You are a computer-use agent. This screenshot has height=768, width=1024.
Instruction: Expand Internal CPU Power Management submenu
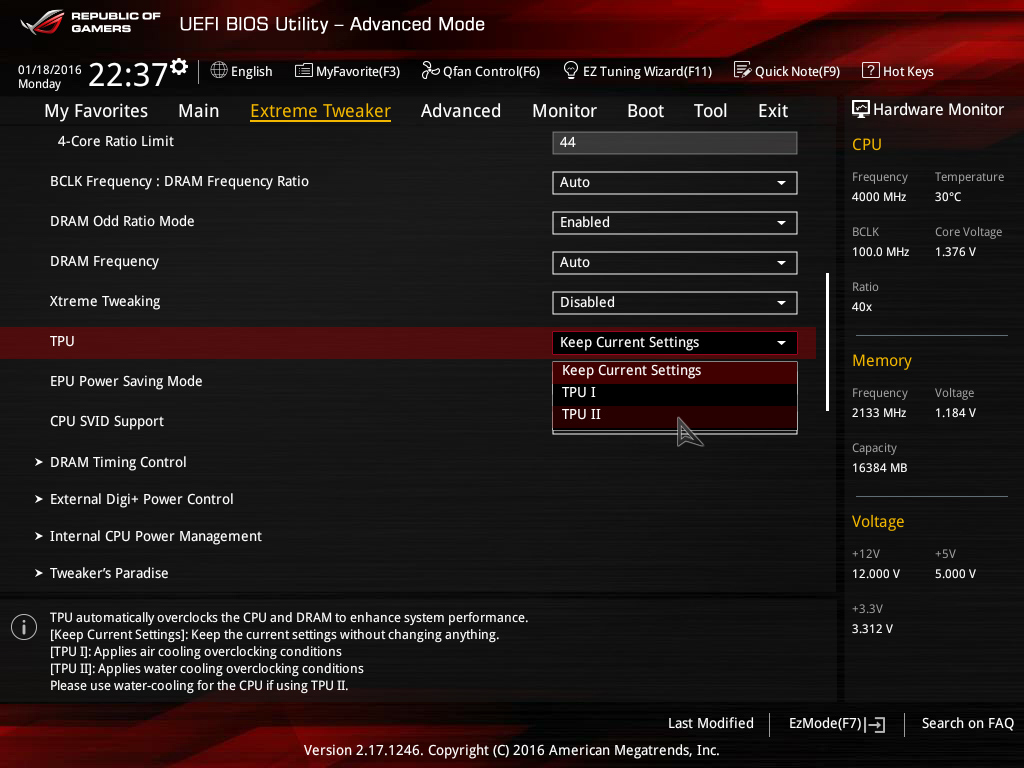(x=148, y=536)
